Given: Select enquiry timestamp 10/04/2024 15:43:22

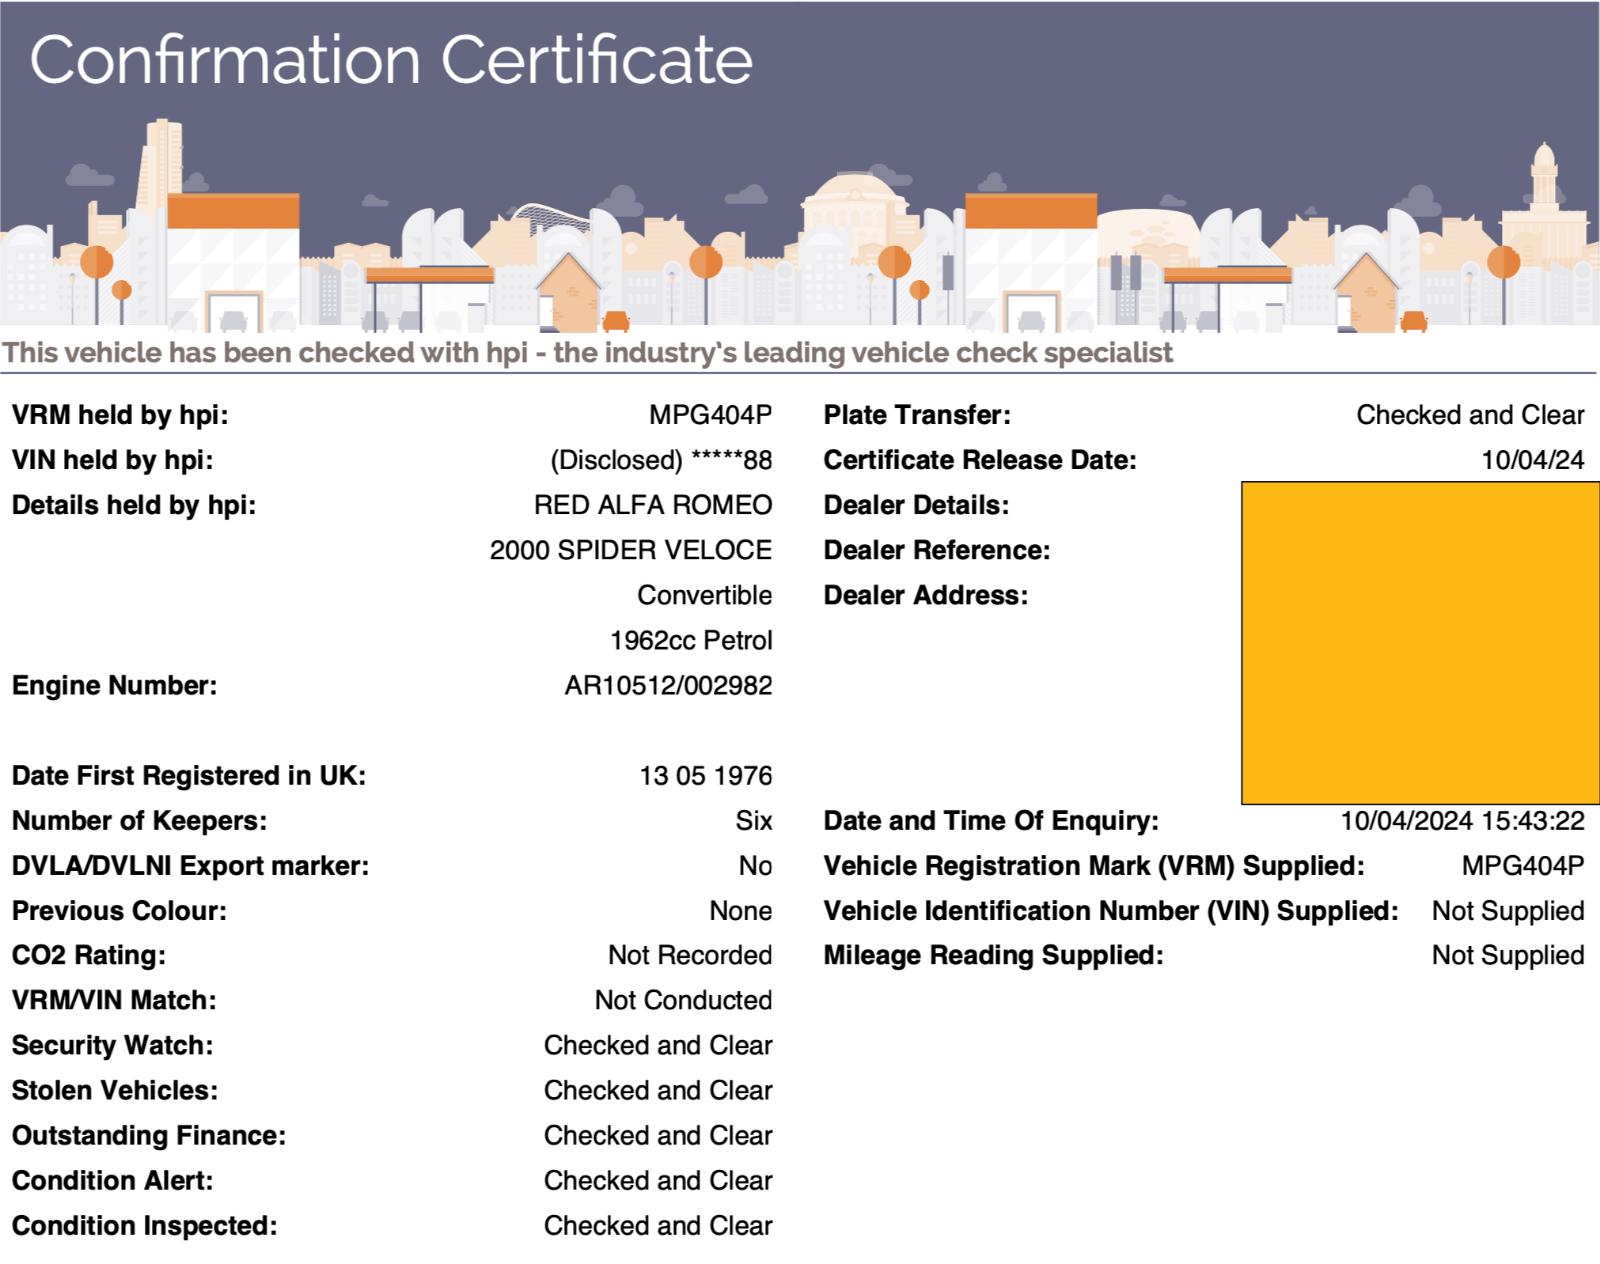Looking at the screenshot, I should coord(1462,821).
